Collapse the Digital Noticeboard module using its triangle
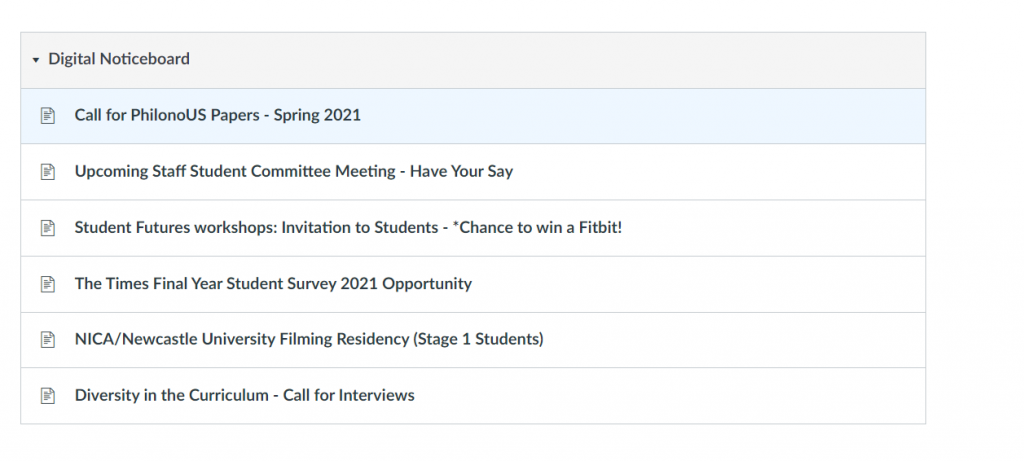The width and height of the screenshot is (1024, 461). pyautogui.click(x=36, y=60)
